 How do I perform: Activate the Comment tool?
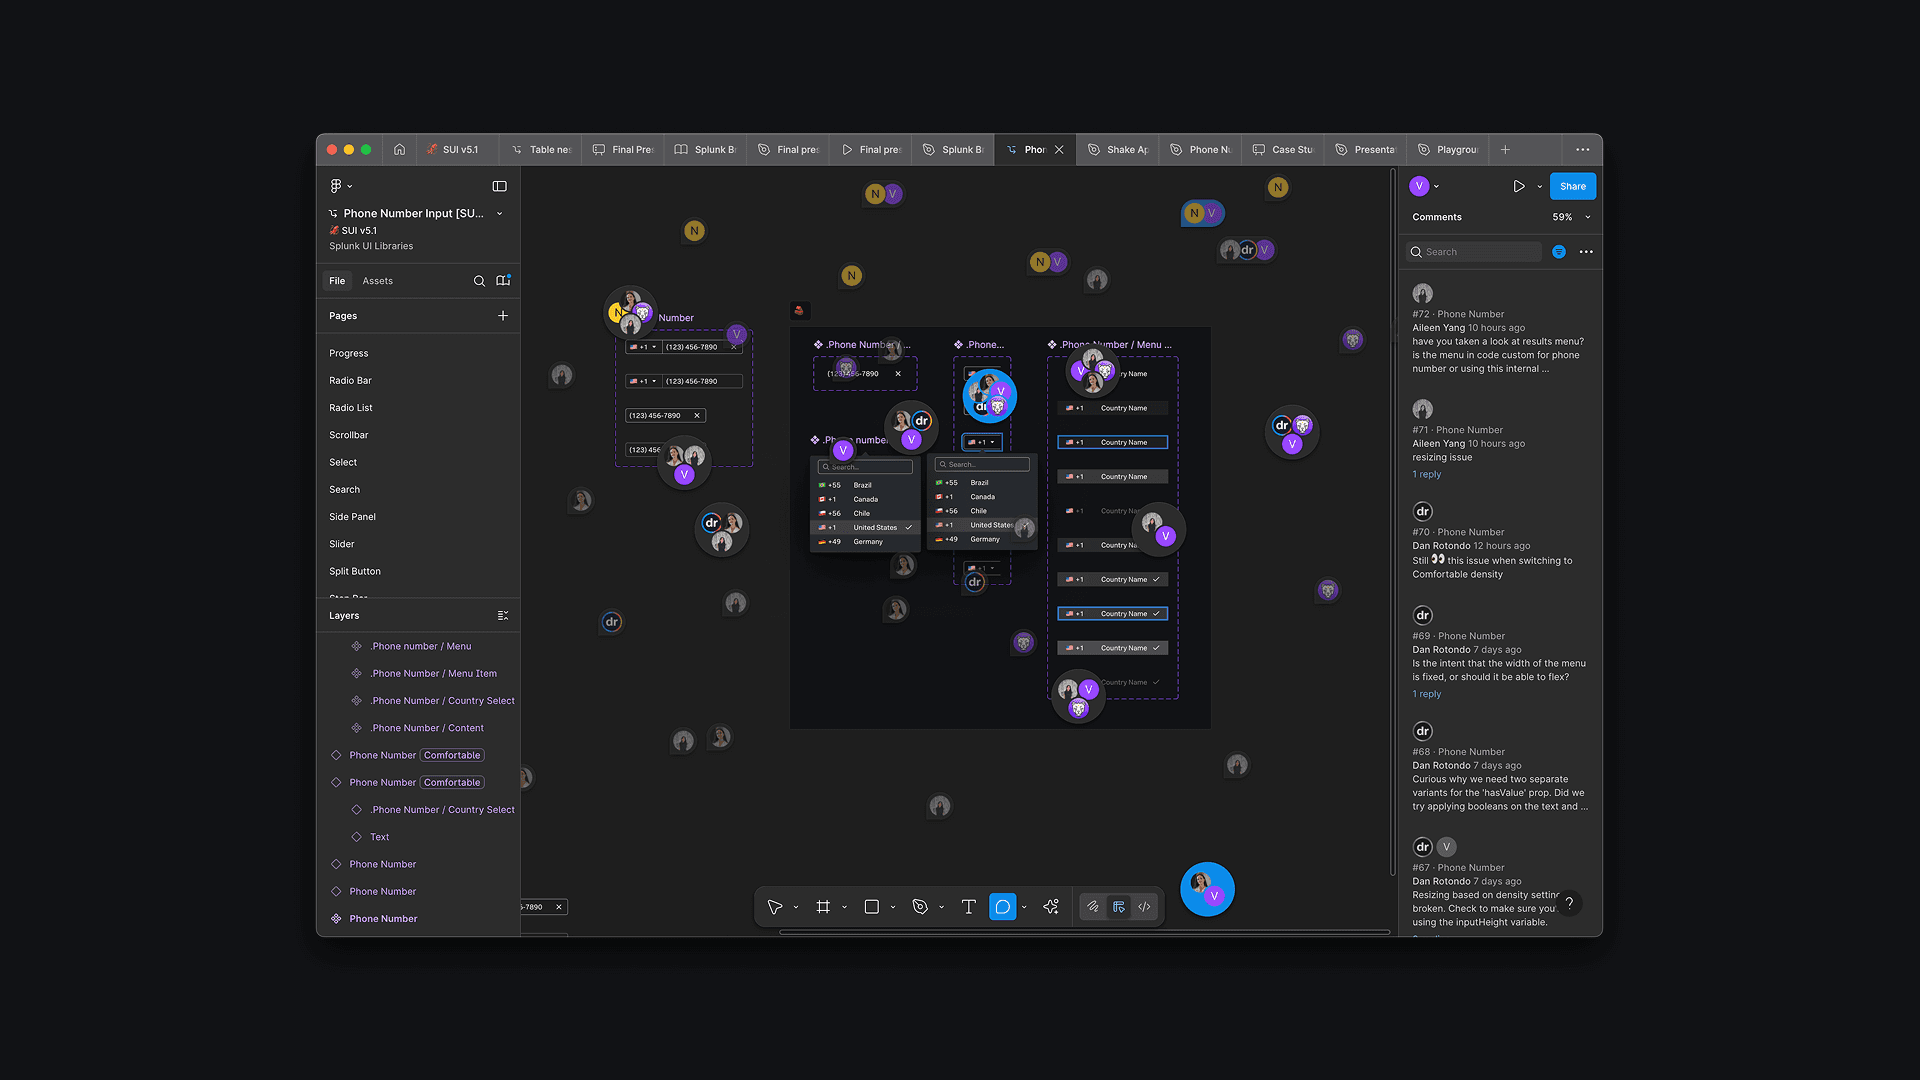click(1002, 907)
